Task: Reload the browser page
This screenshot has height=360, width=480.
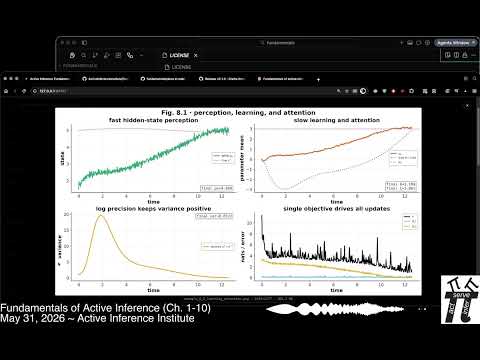Action: coord(24,91)
